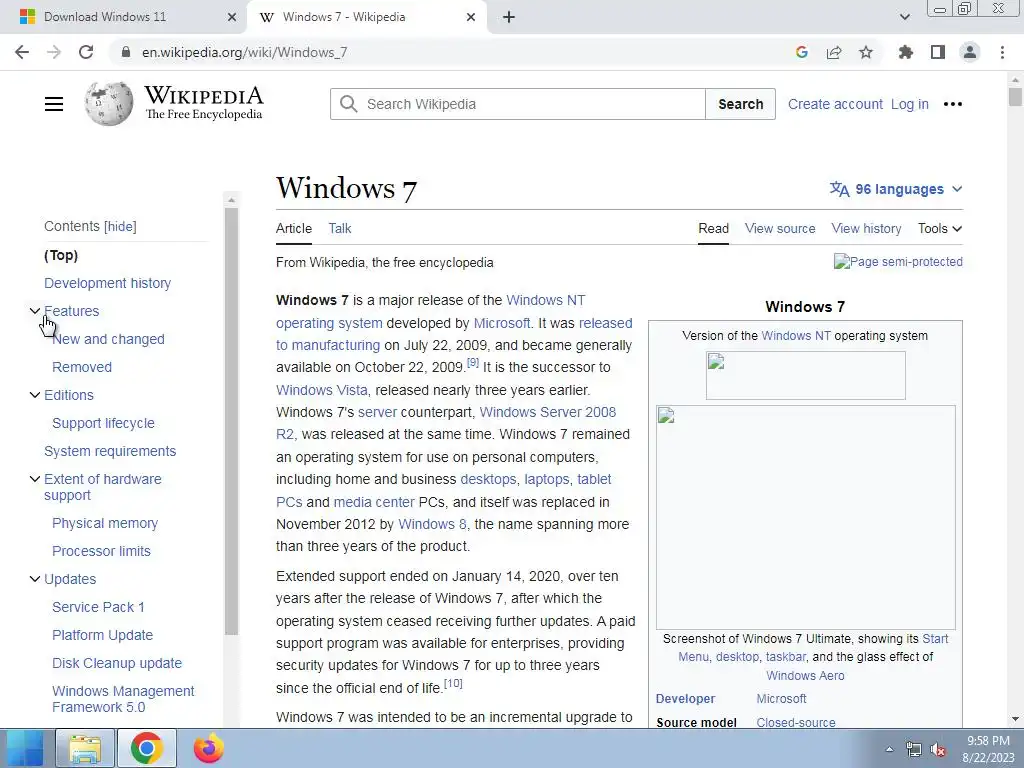View site info via the padlock icon
This screenshot has height=768, width=1024.
click(126, 52)
